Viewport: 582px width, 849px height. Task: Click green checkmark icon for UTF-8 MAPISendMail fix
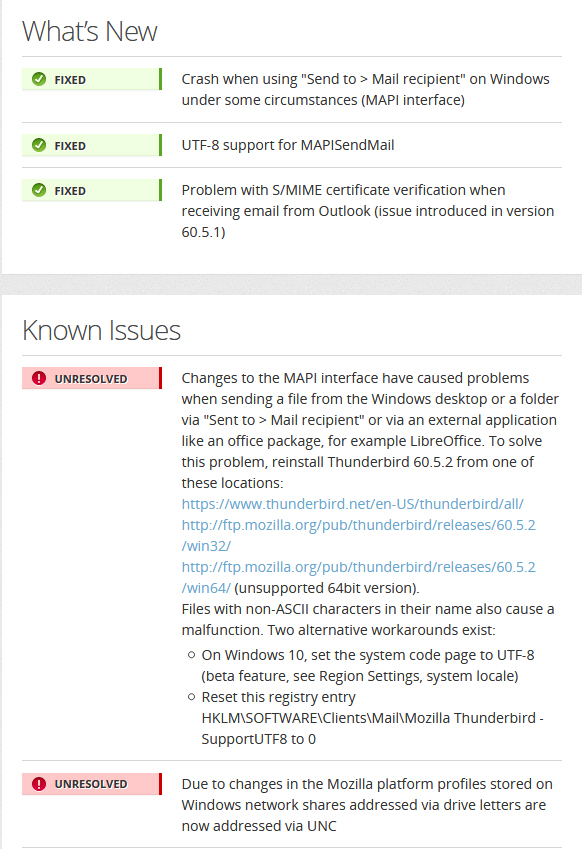39,145
